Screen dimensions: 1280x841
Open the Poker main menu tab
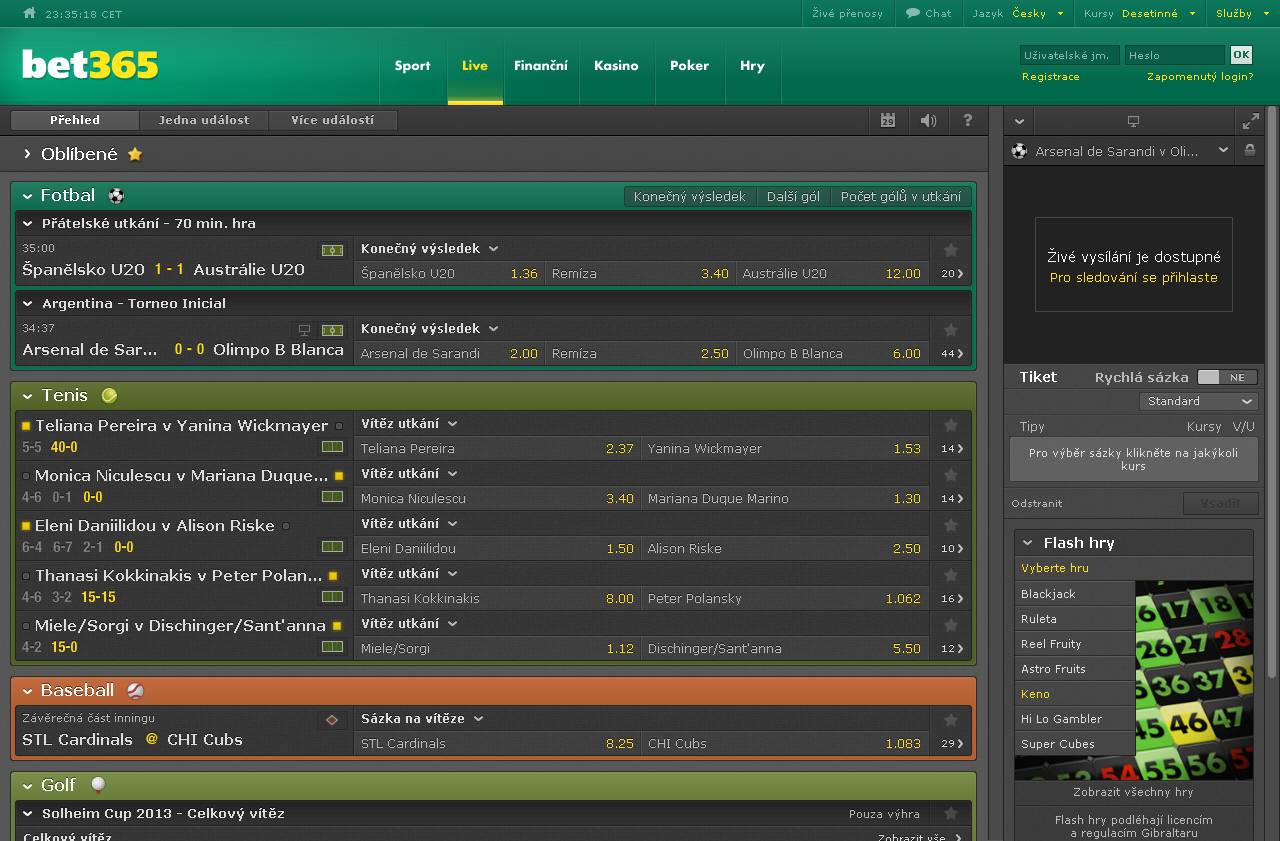point(689,66)
